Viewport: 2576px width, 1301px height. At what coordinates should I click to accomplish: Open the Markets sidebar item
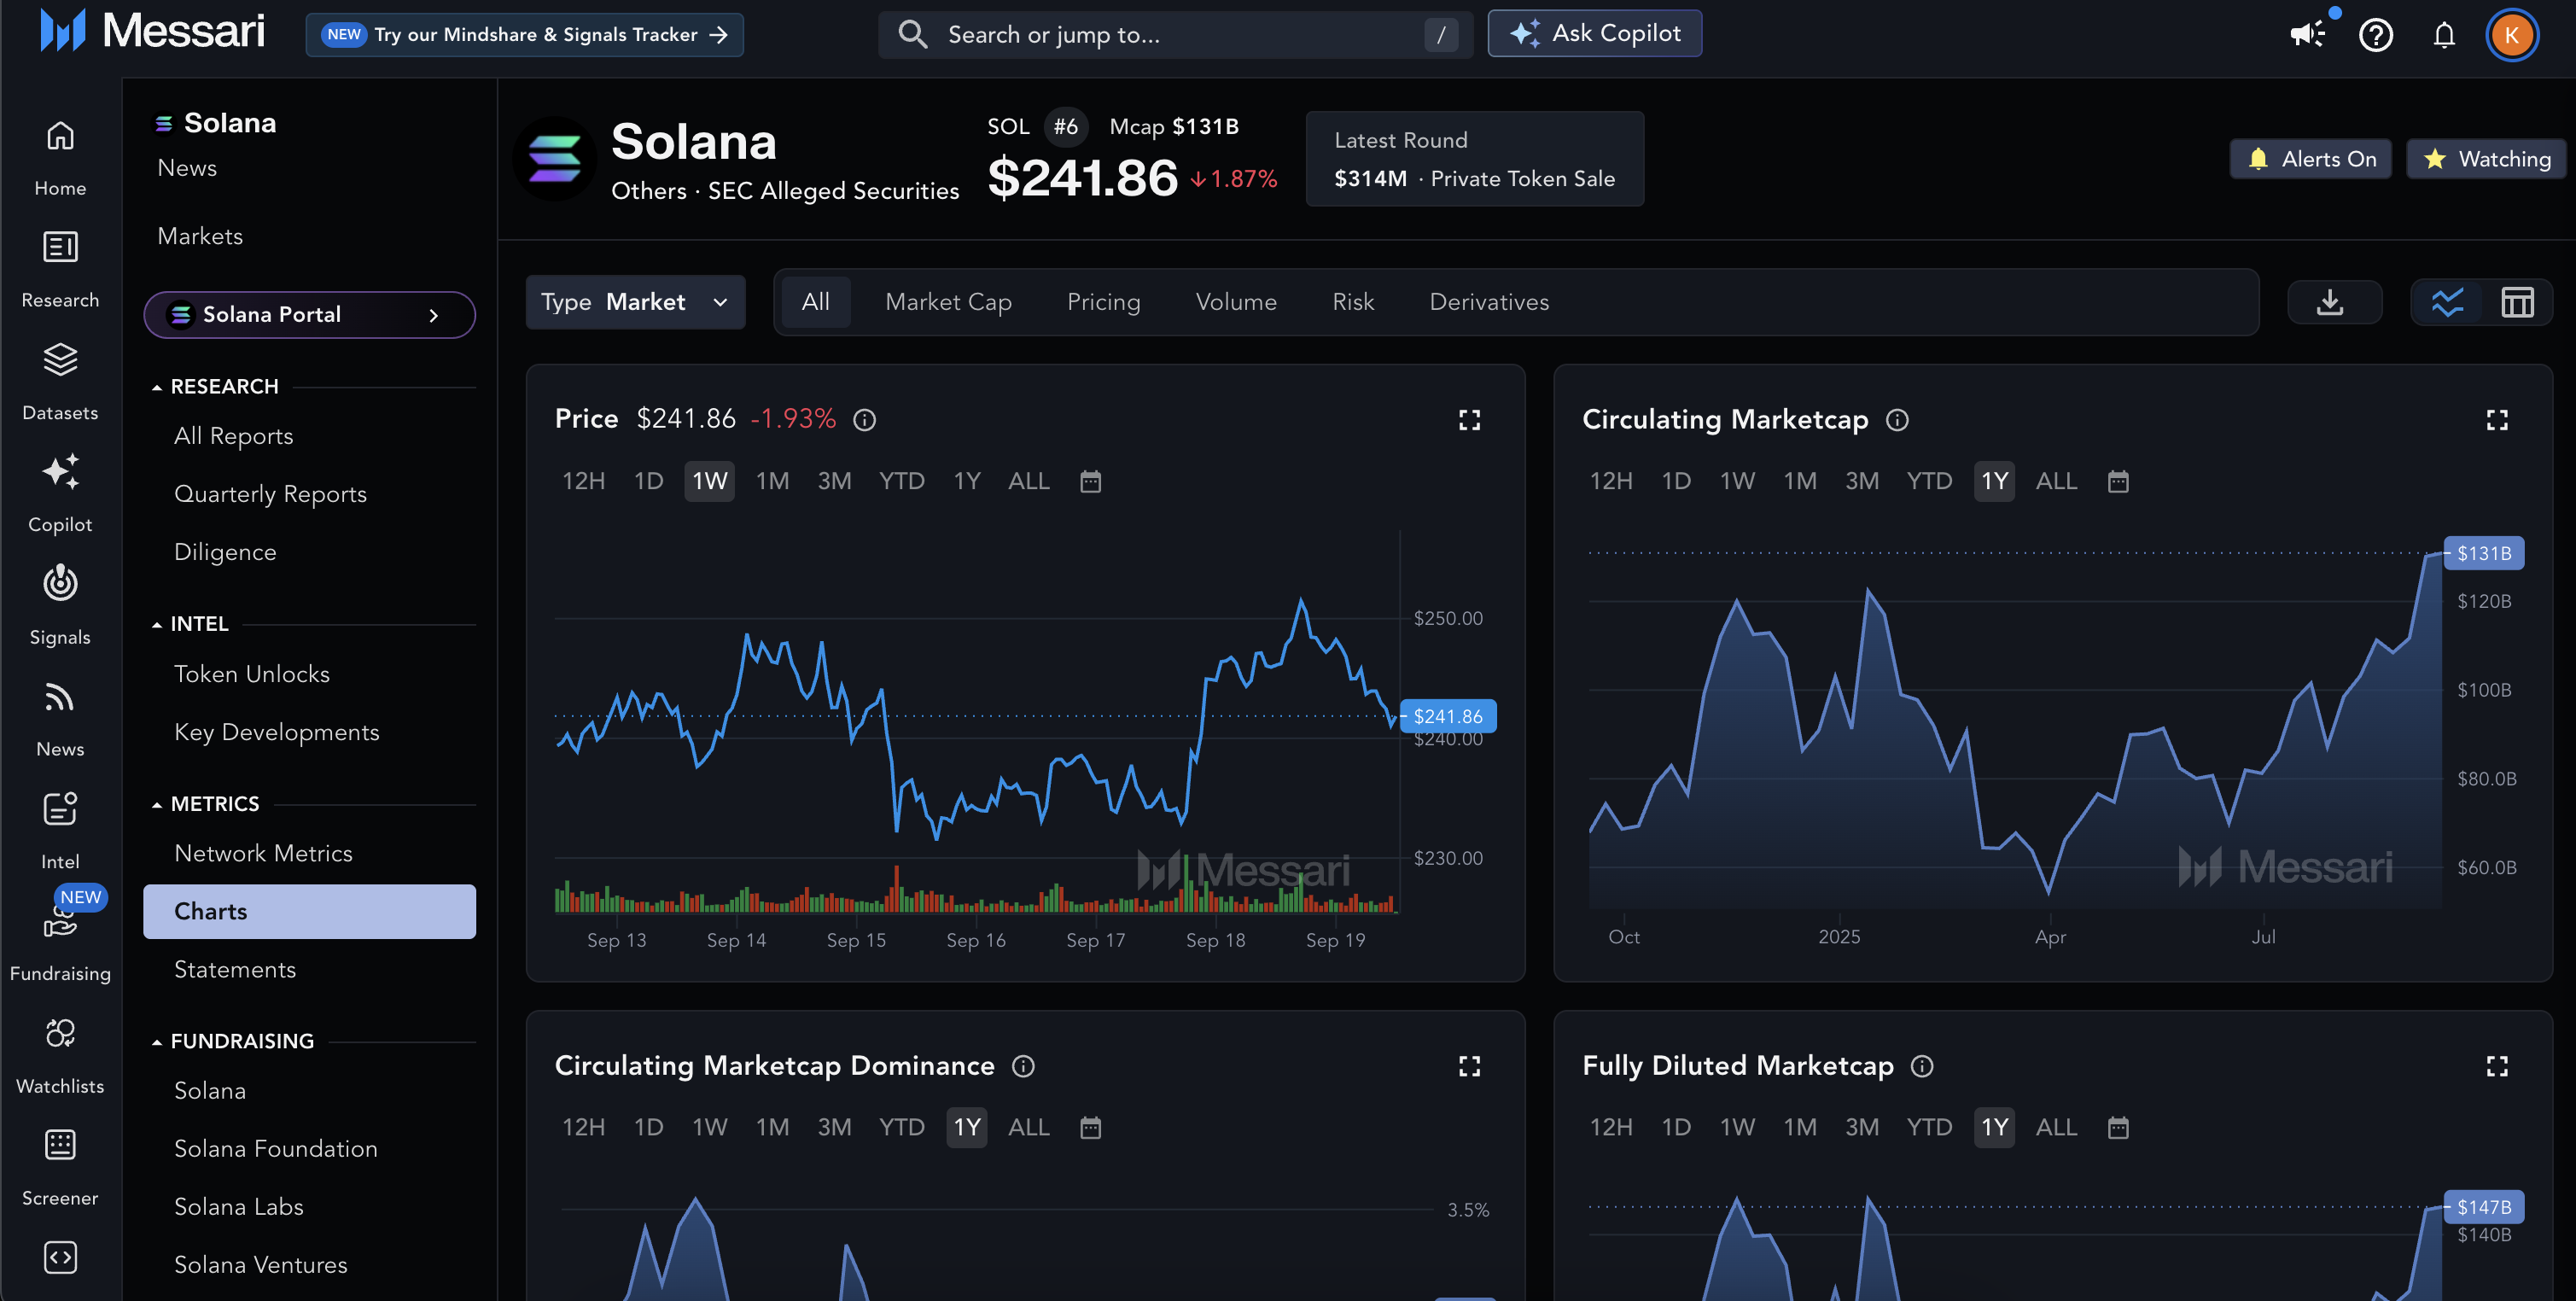(200, 237)
